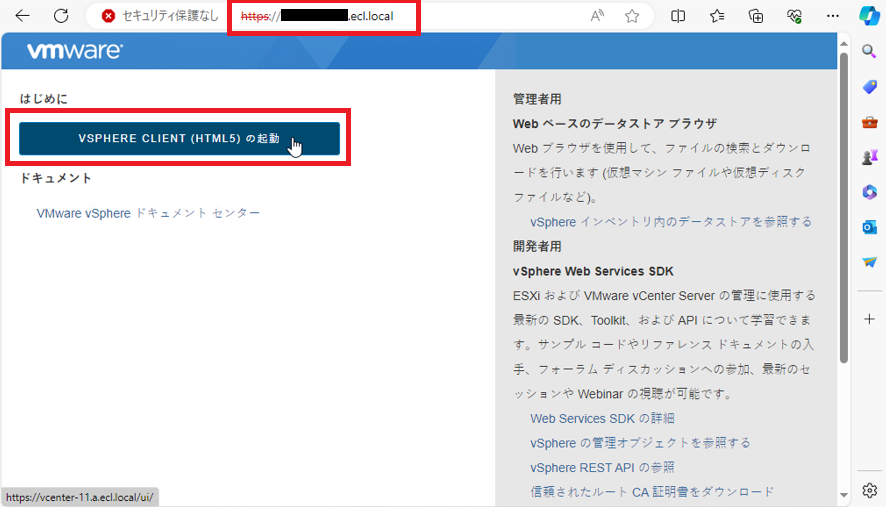Open sidebar Search icon
Screen dimensions: 886x507
click(869, 51)
